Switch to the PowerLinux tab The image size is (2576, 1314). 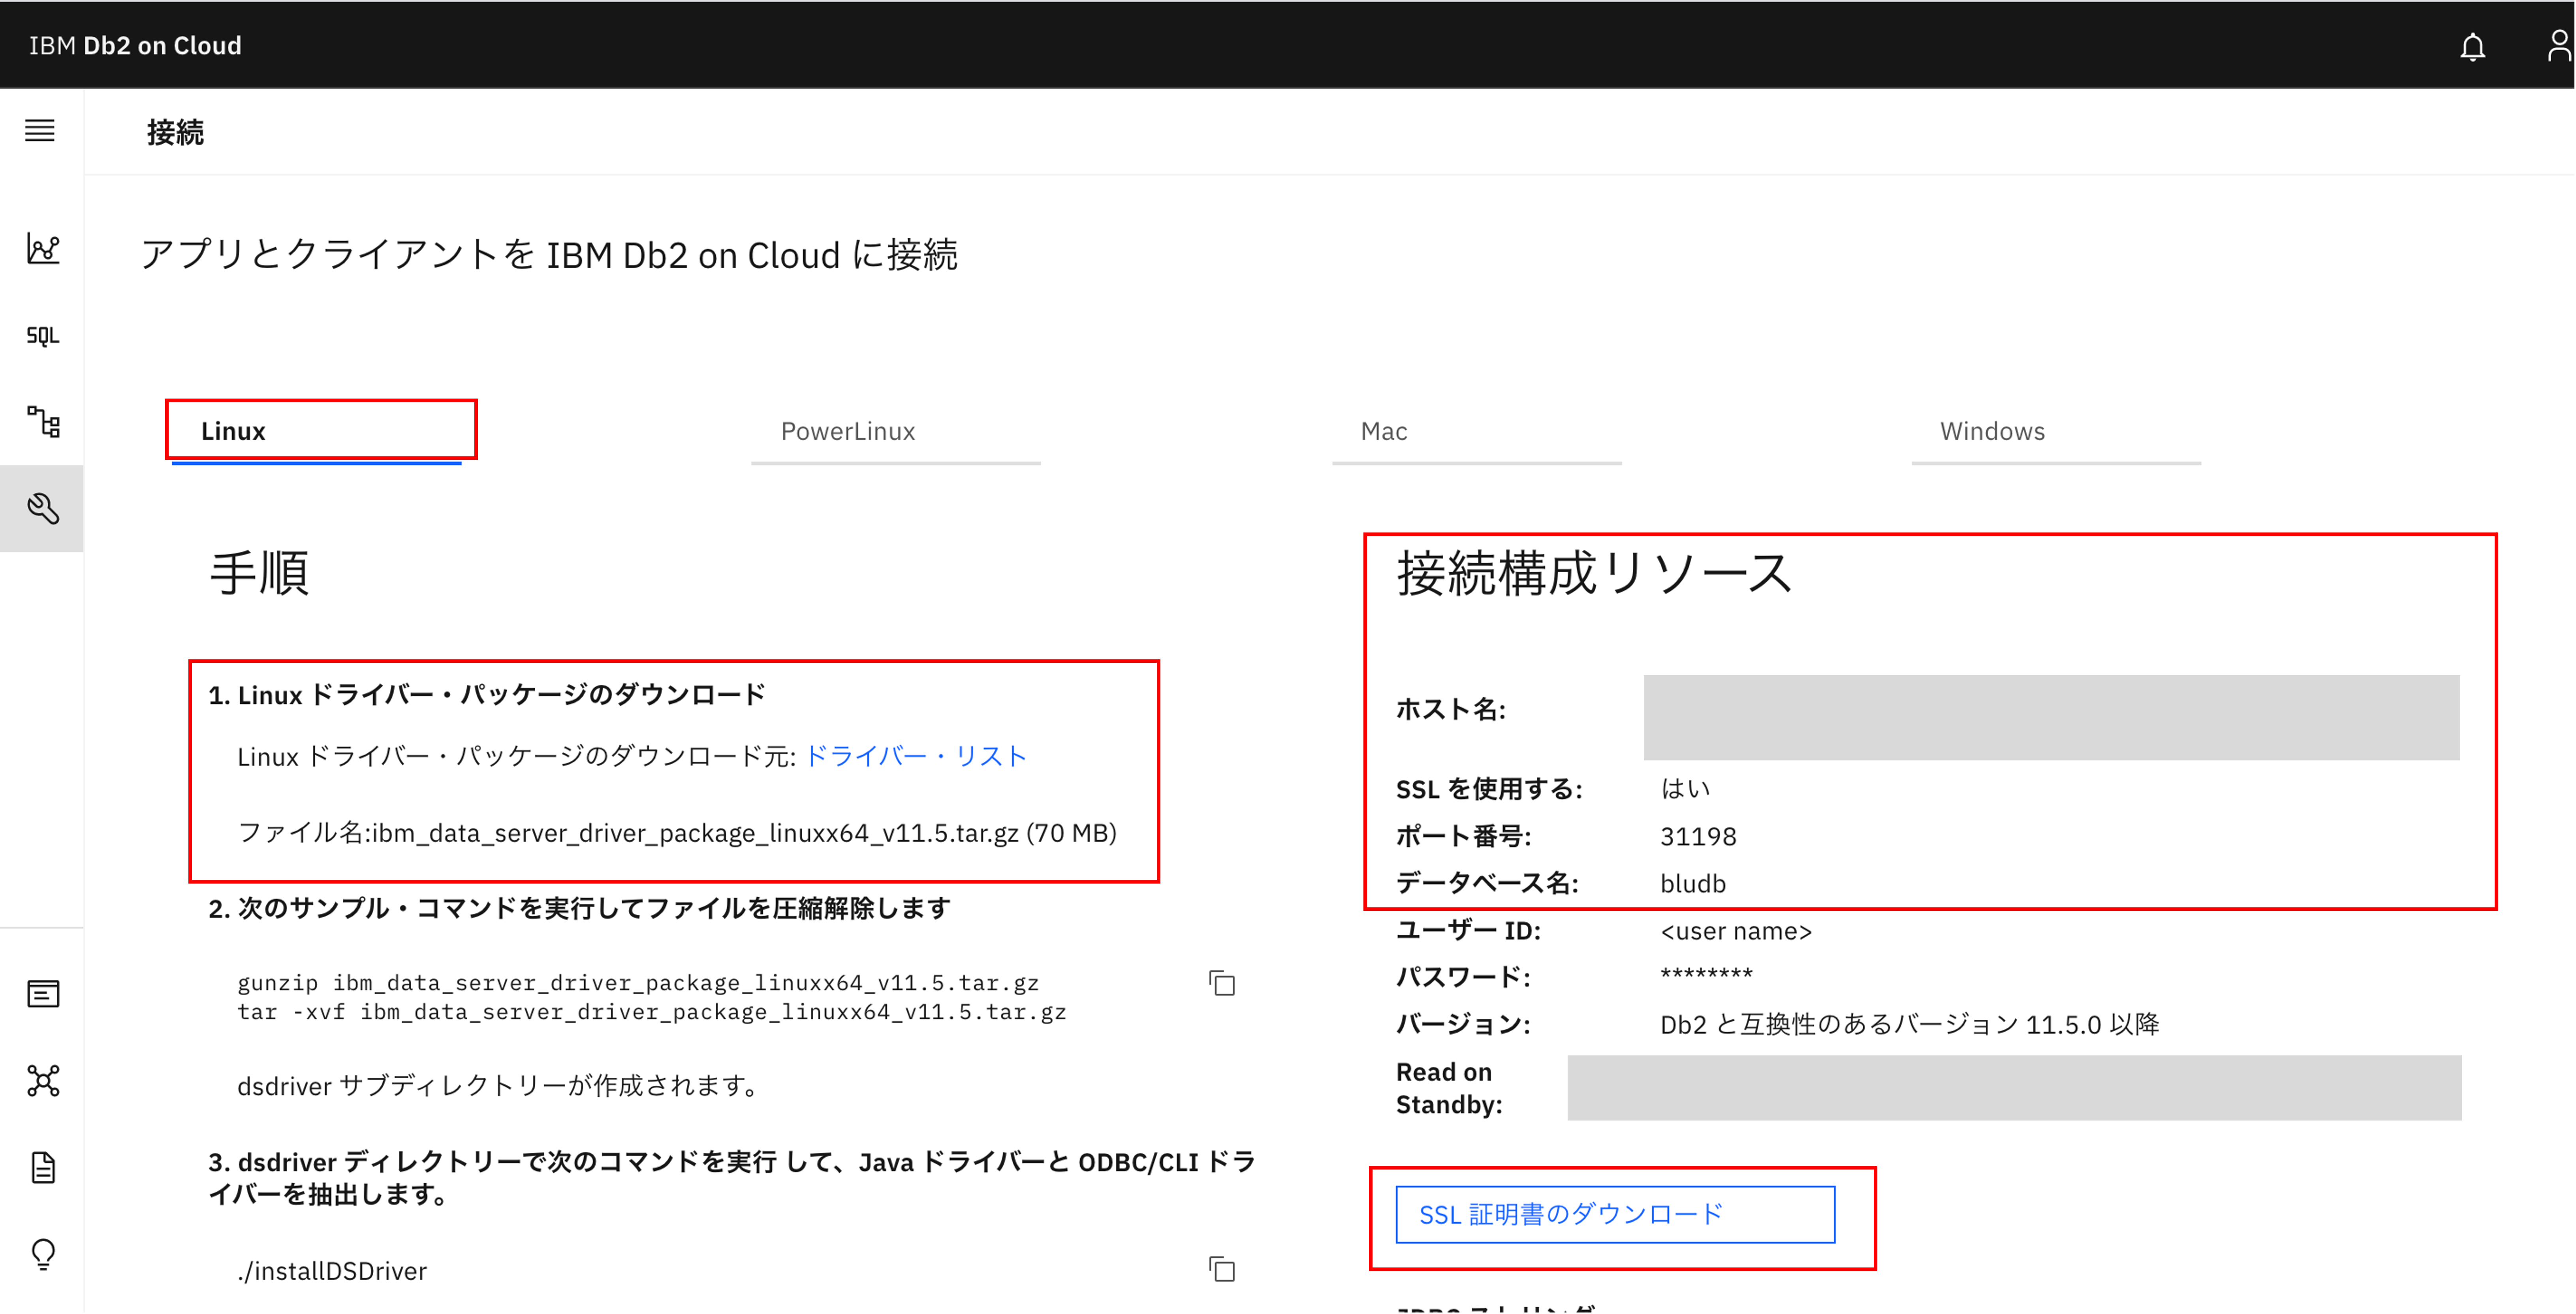point(848,431)
